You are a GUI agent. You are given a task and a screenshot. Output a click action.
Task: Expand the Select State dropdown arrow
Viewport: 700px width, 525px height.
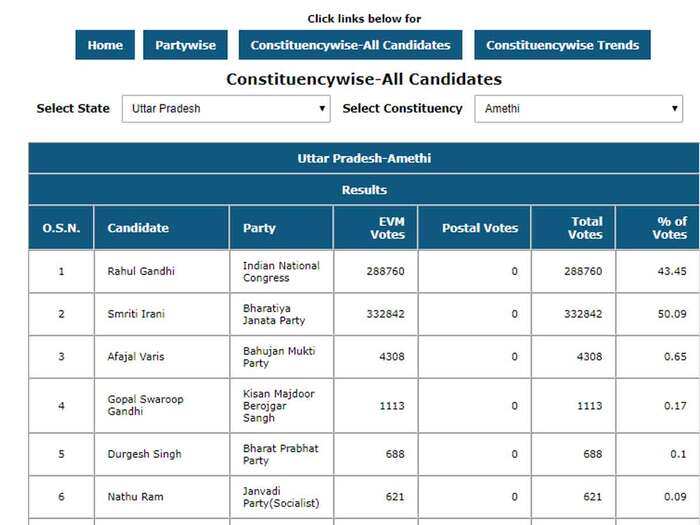pos(322,108)
